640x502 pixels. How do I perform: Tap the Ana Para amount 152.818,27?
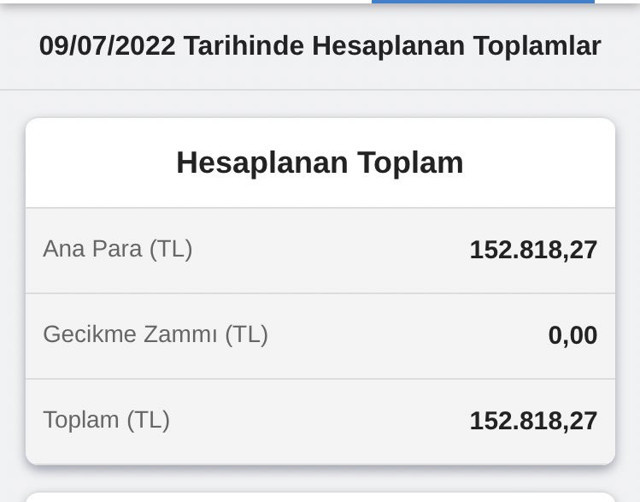tap(533, 250)
